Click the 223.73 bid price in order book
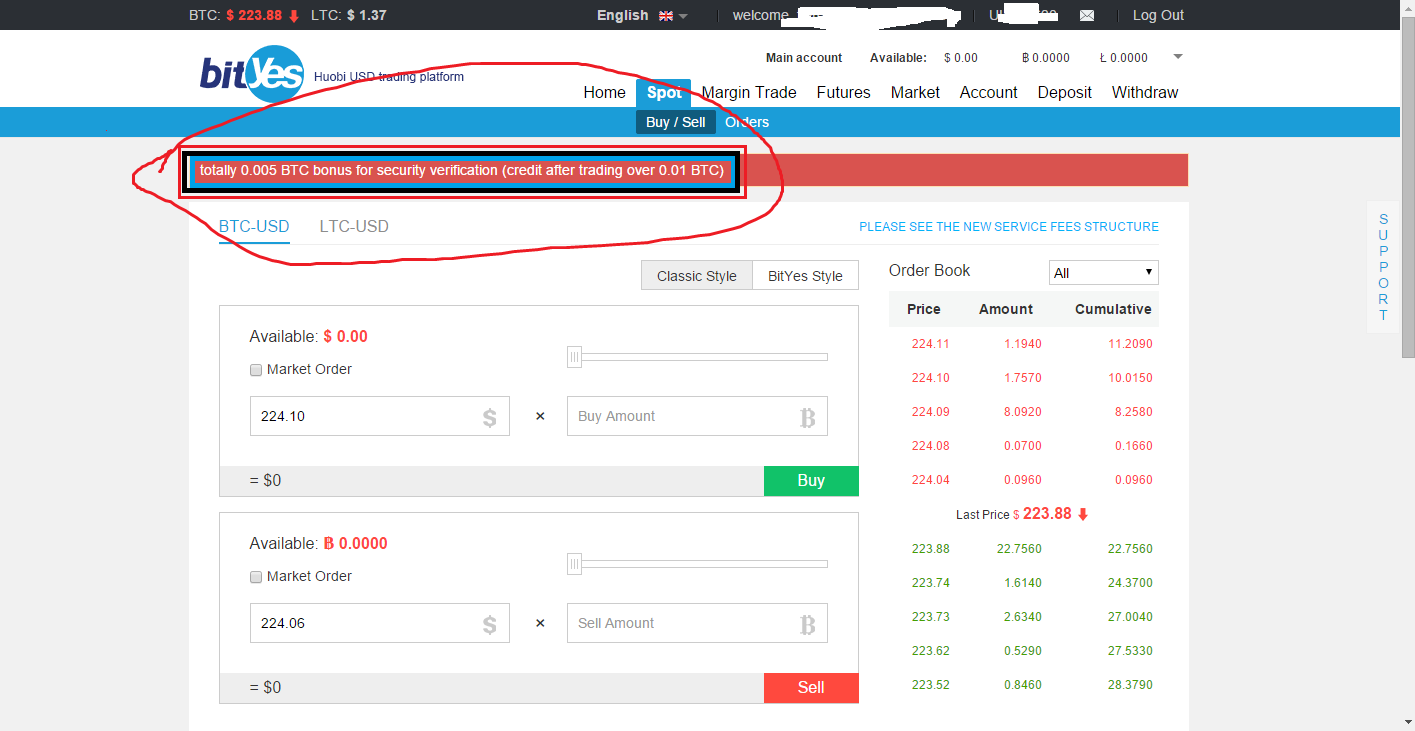 tap(930, 617)
